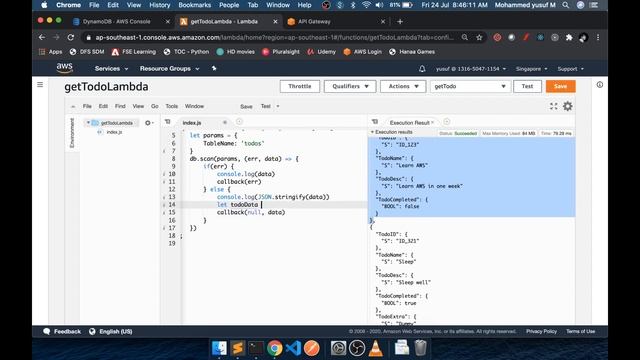
Task: Open the editor Window menu
Action: tap(194, 106)
